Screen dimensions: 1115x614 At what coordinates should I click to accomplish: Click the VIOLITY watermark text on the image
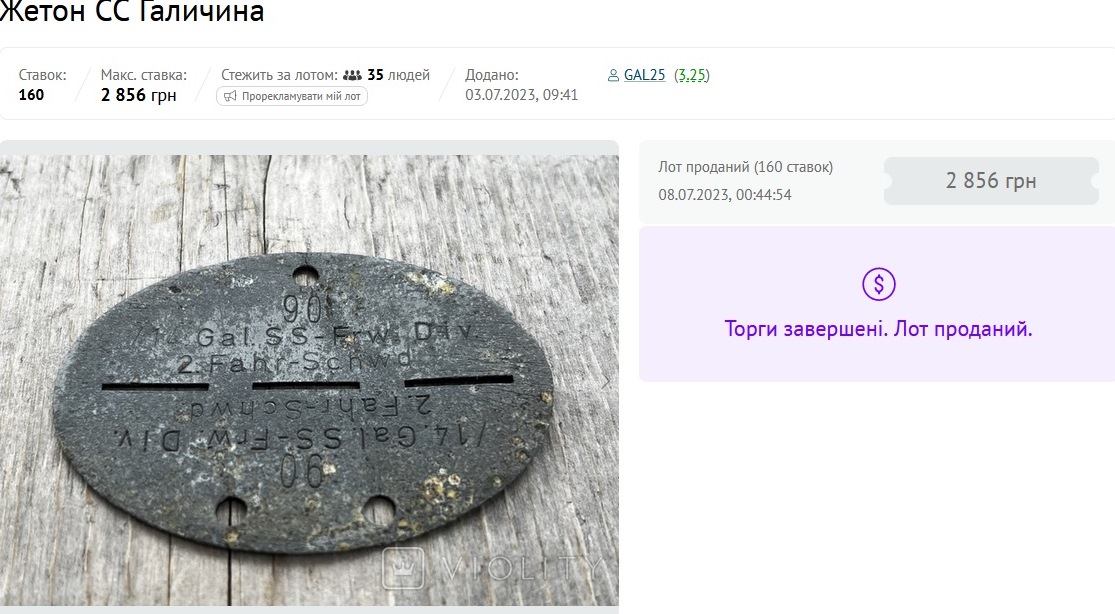(x=519, y=568)
